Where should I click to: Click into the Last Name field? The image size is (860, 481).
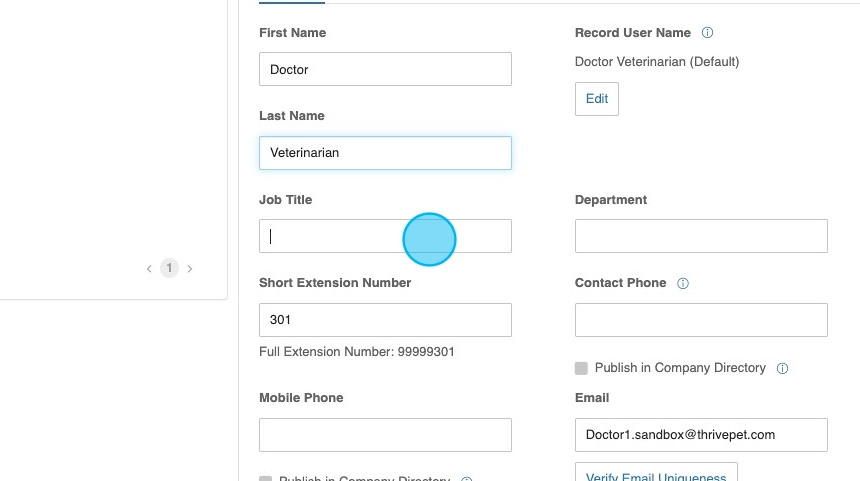tap(385, 153)
